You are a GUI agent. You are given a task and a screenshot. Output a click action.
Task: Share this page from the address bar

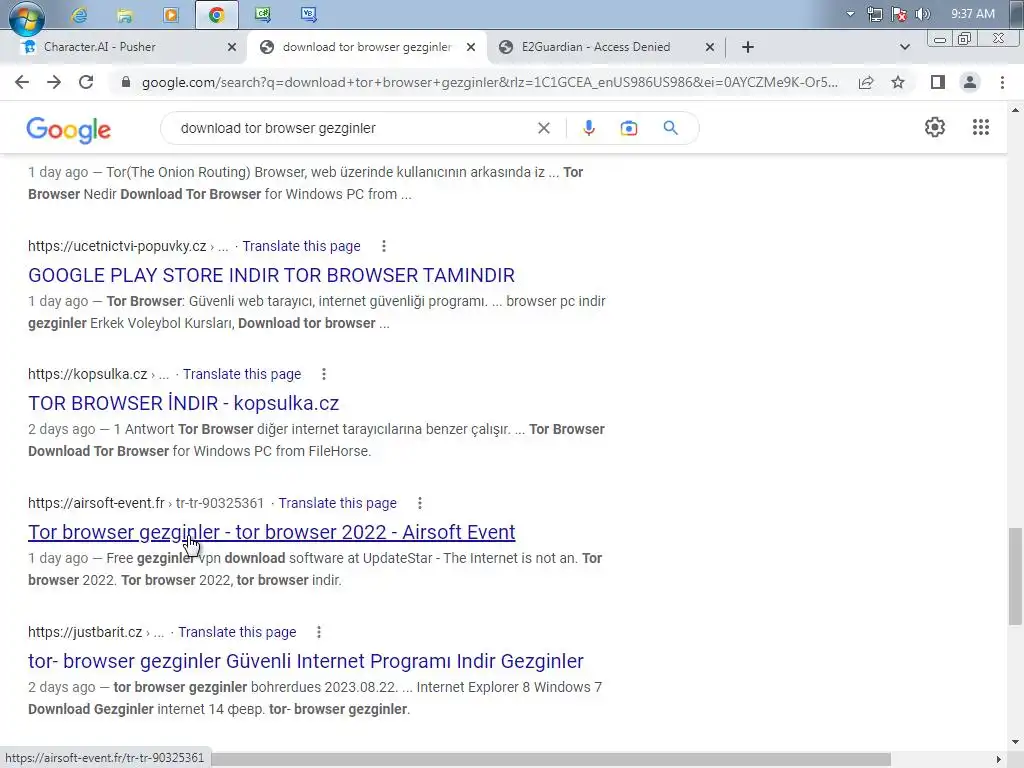coord(866,82)
